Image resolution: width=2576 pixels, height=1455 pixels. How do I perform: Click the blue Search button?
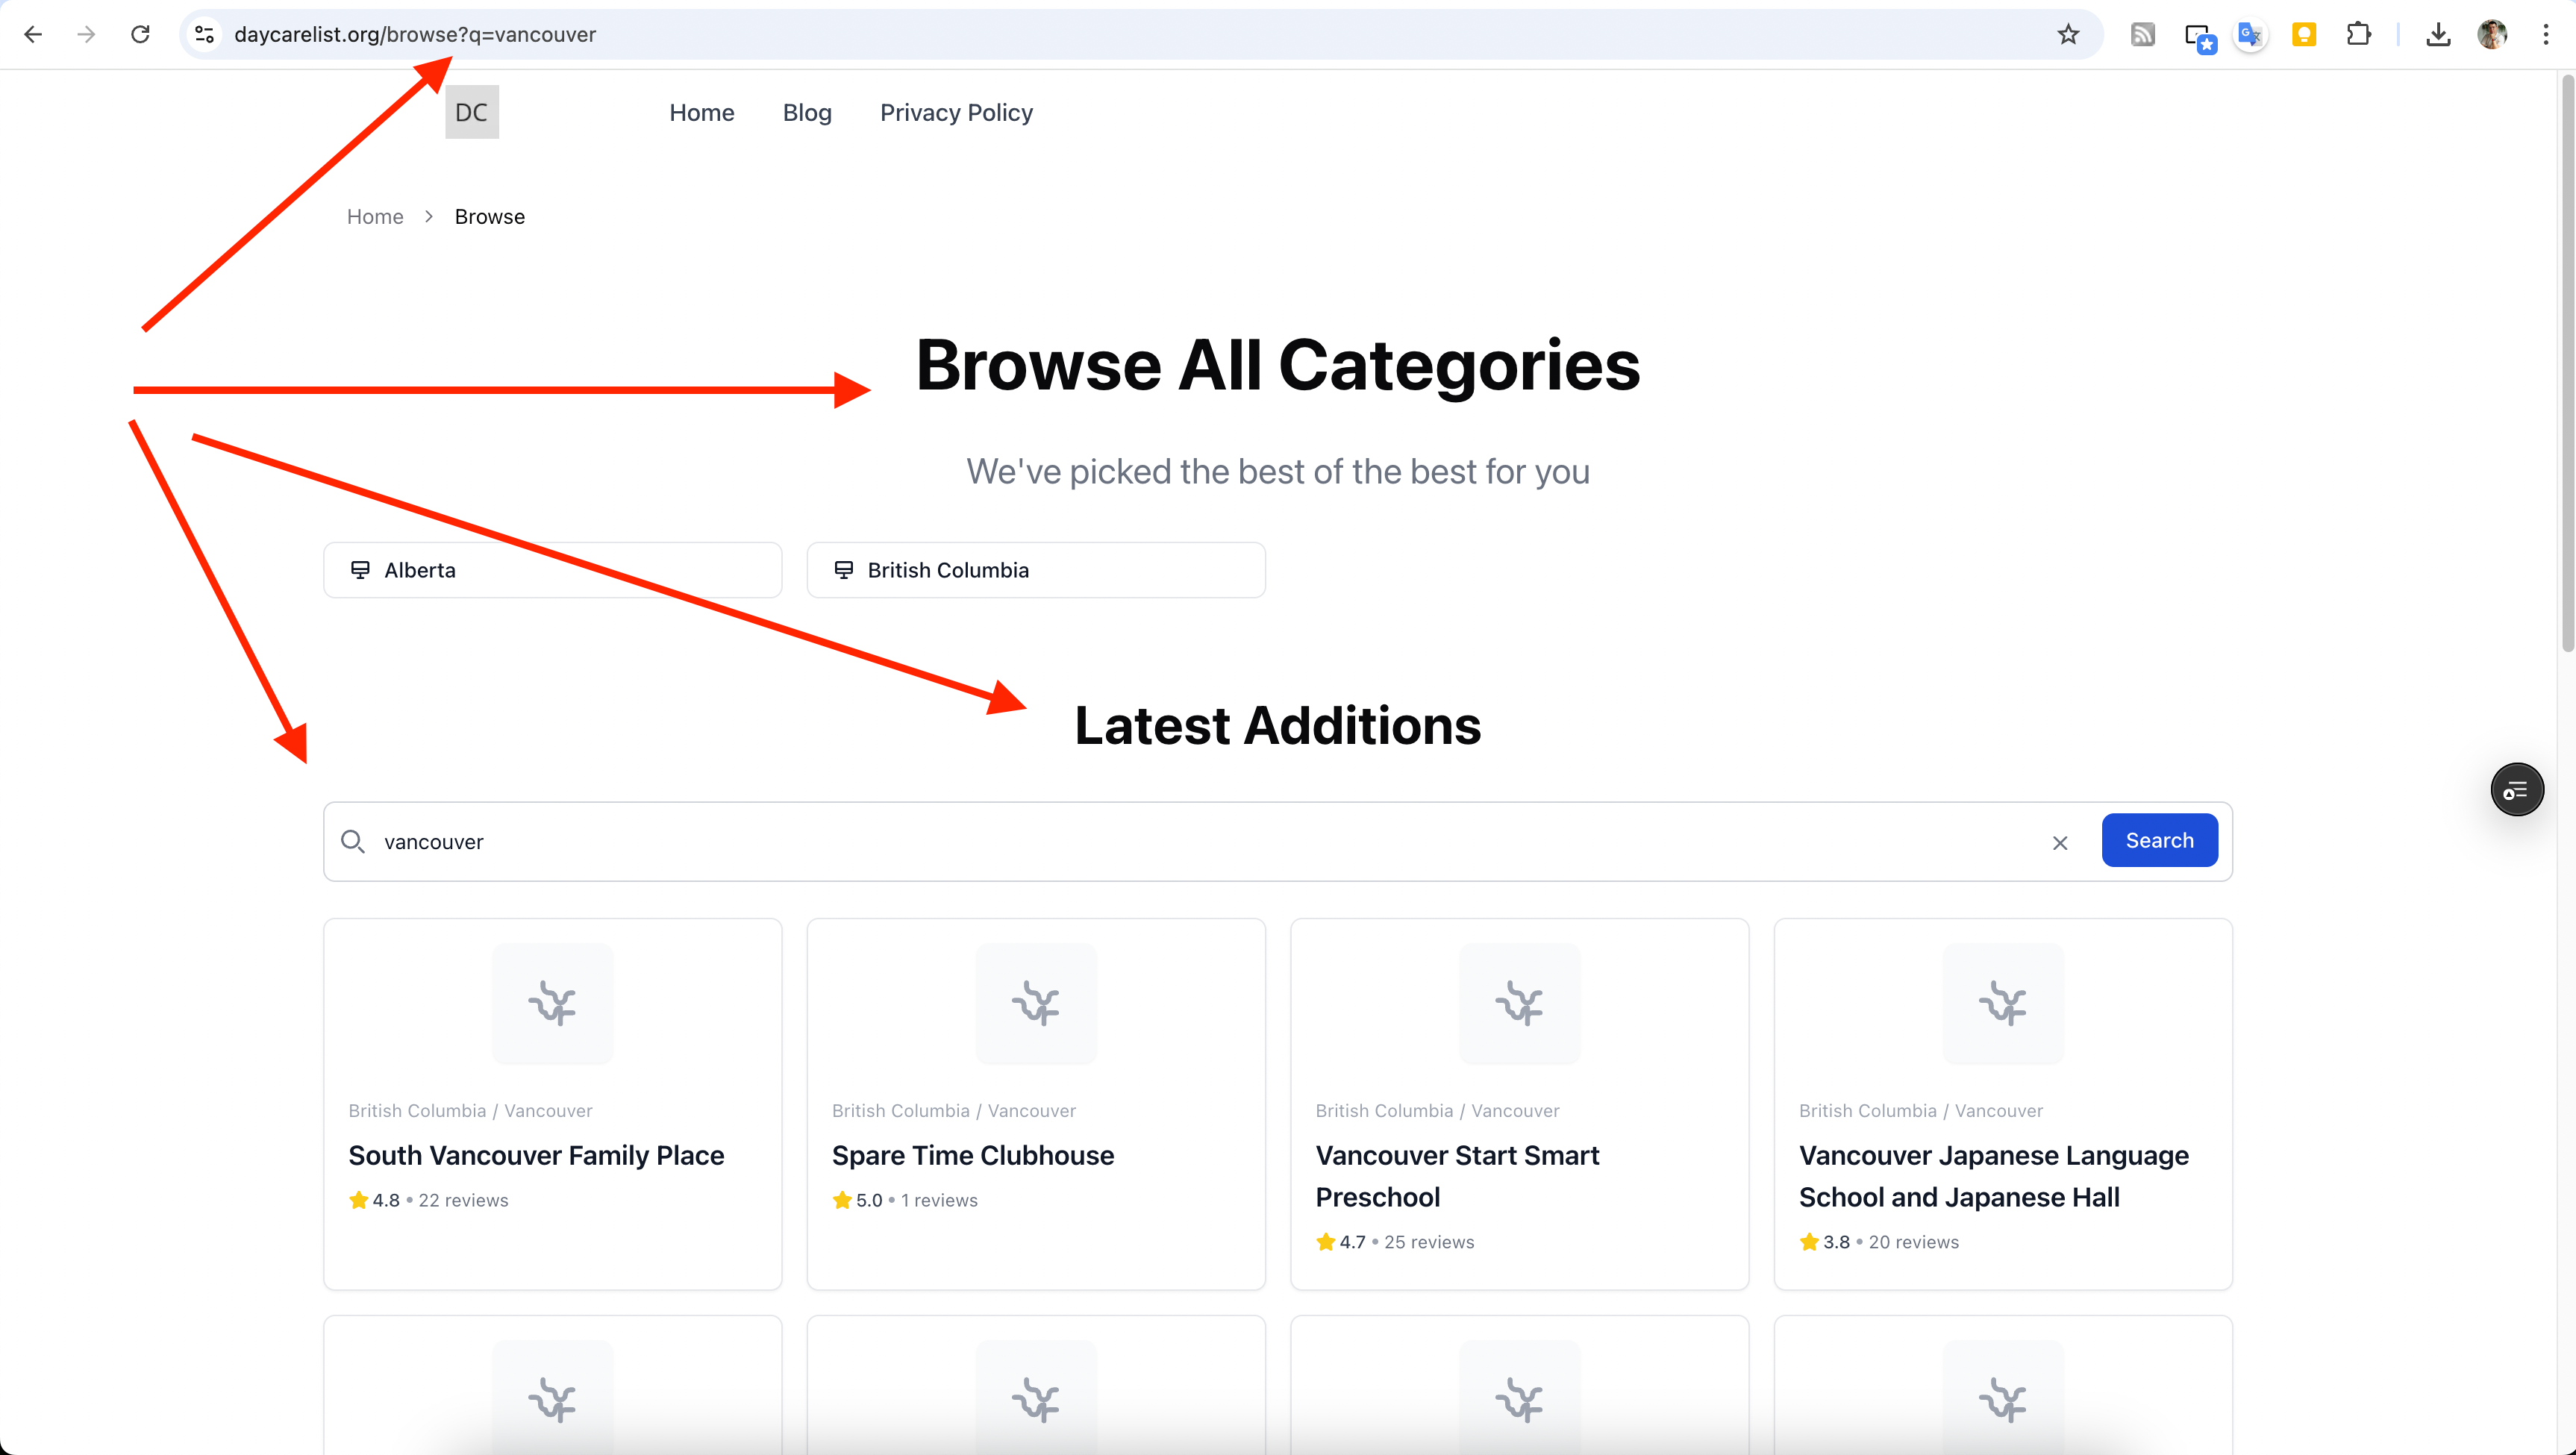2160,841
